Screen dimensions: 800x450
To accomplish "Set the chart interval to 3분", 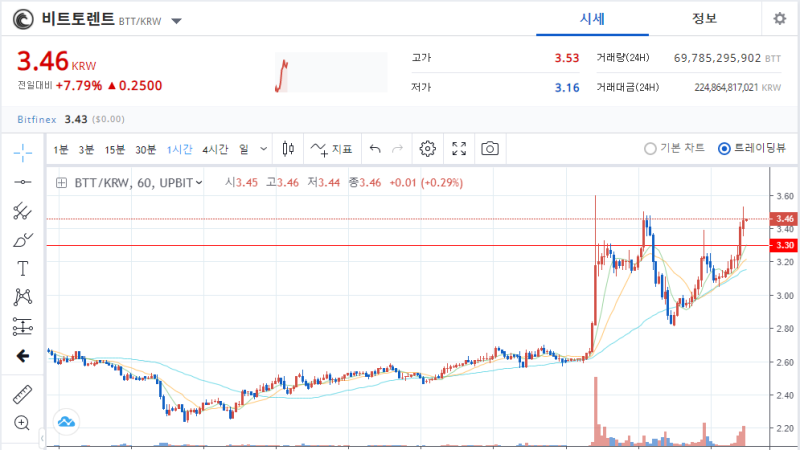I will (x=86, y=149).
